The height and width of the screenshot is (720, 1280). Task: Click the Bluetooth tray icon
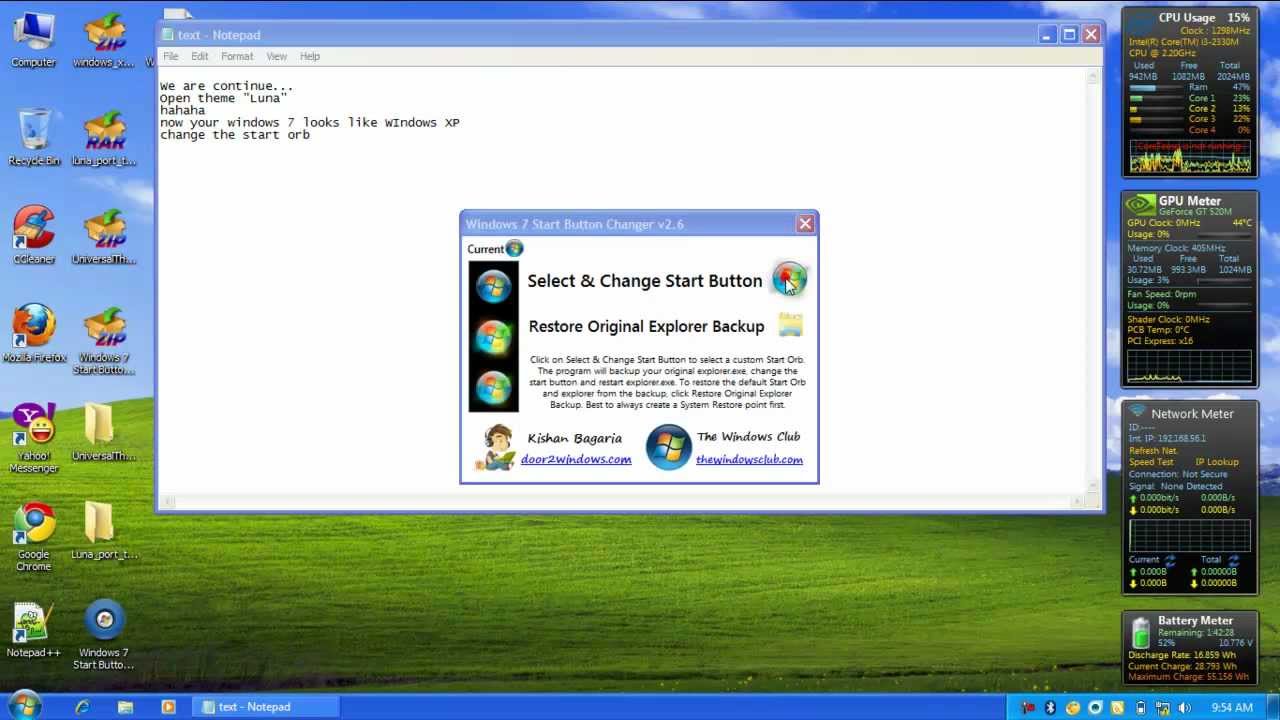point(1051,708)
